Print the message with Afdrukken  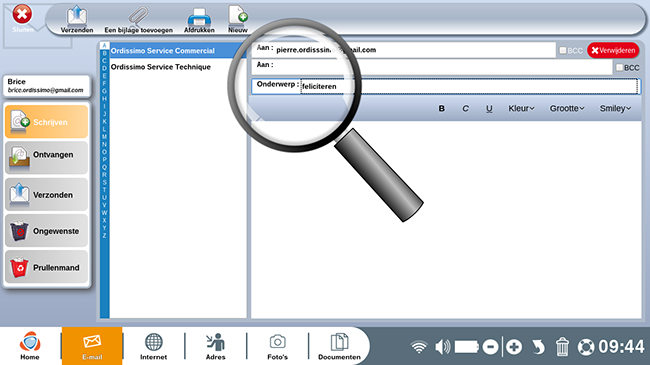199,19
